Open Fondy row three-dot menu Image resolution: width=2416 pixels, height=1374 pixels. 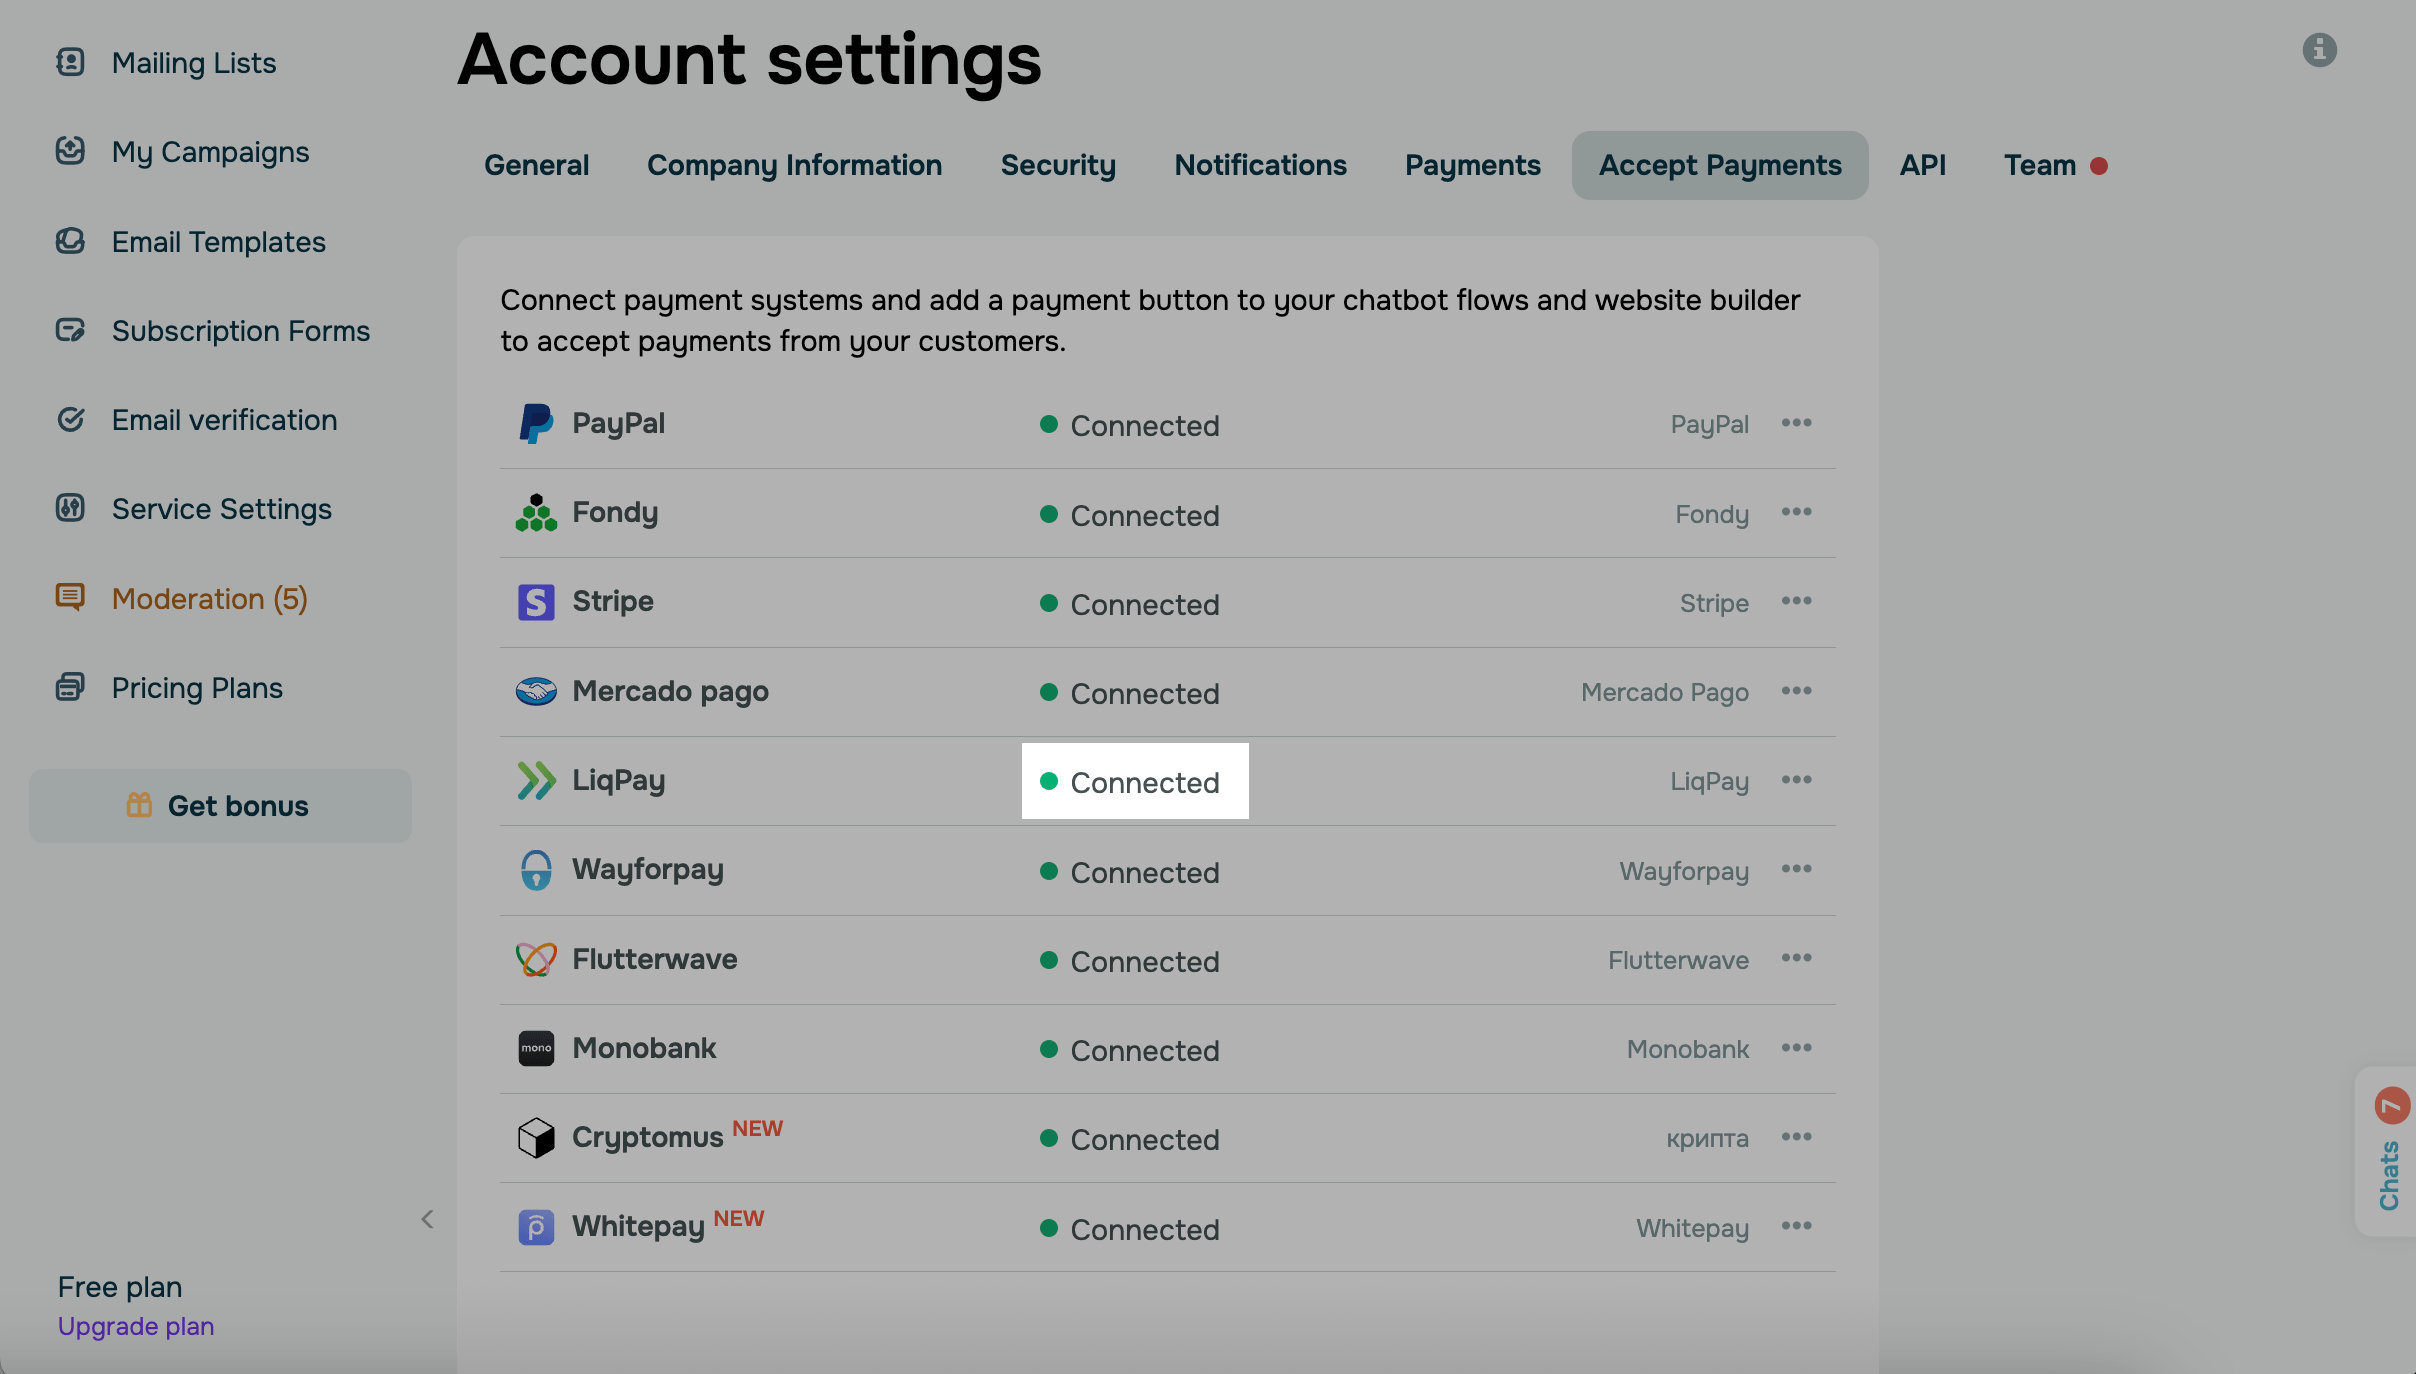click(x=1796, y=512)
